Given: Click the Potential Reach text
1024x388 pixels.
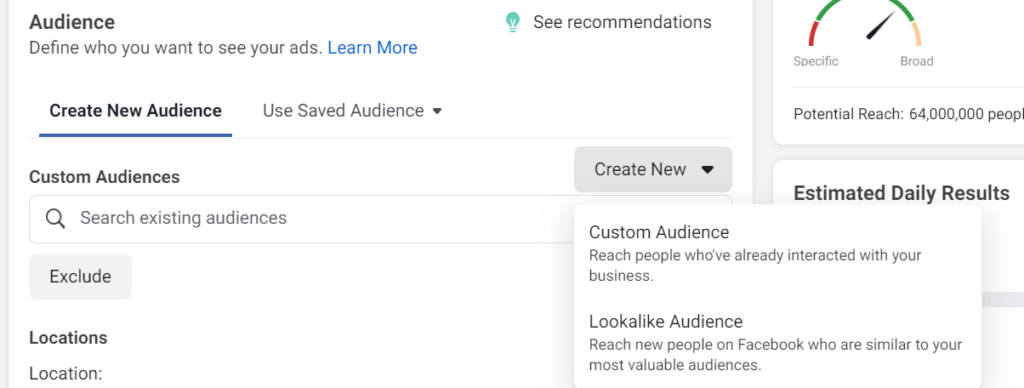Looking at the screenshot, I should pos(908,114).
